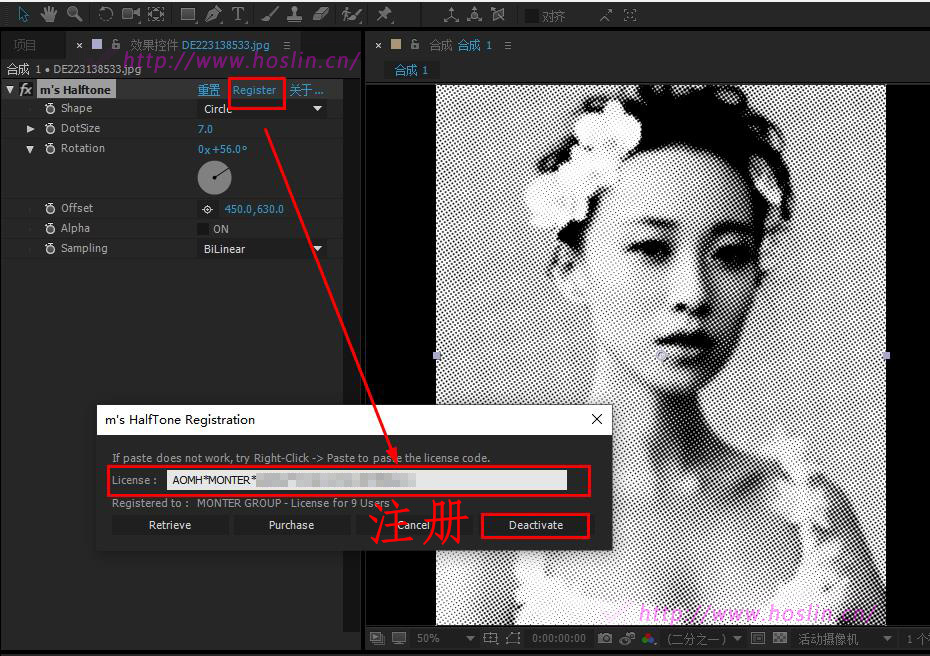Click the Register link

pos(254,90)
